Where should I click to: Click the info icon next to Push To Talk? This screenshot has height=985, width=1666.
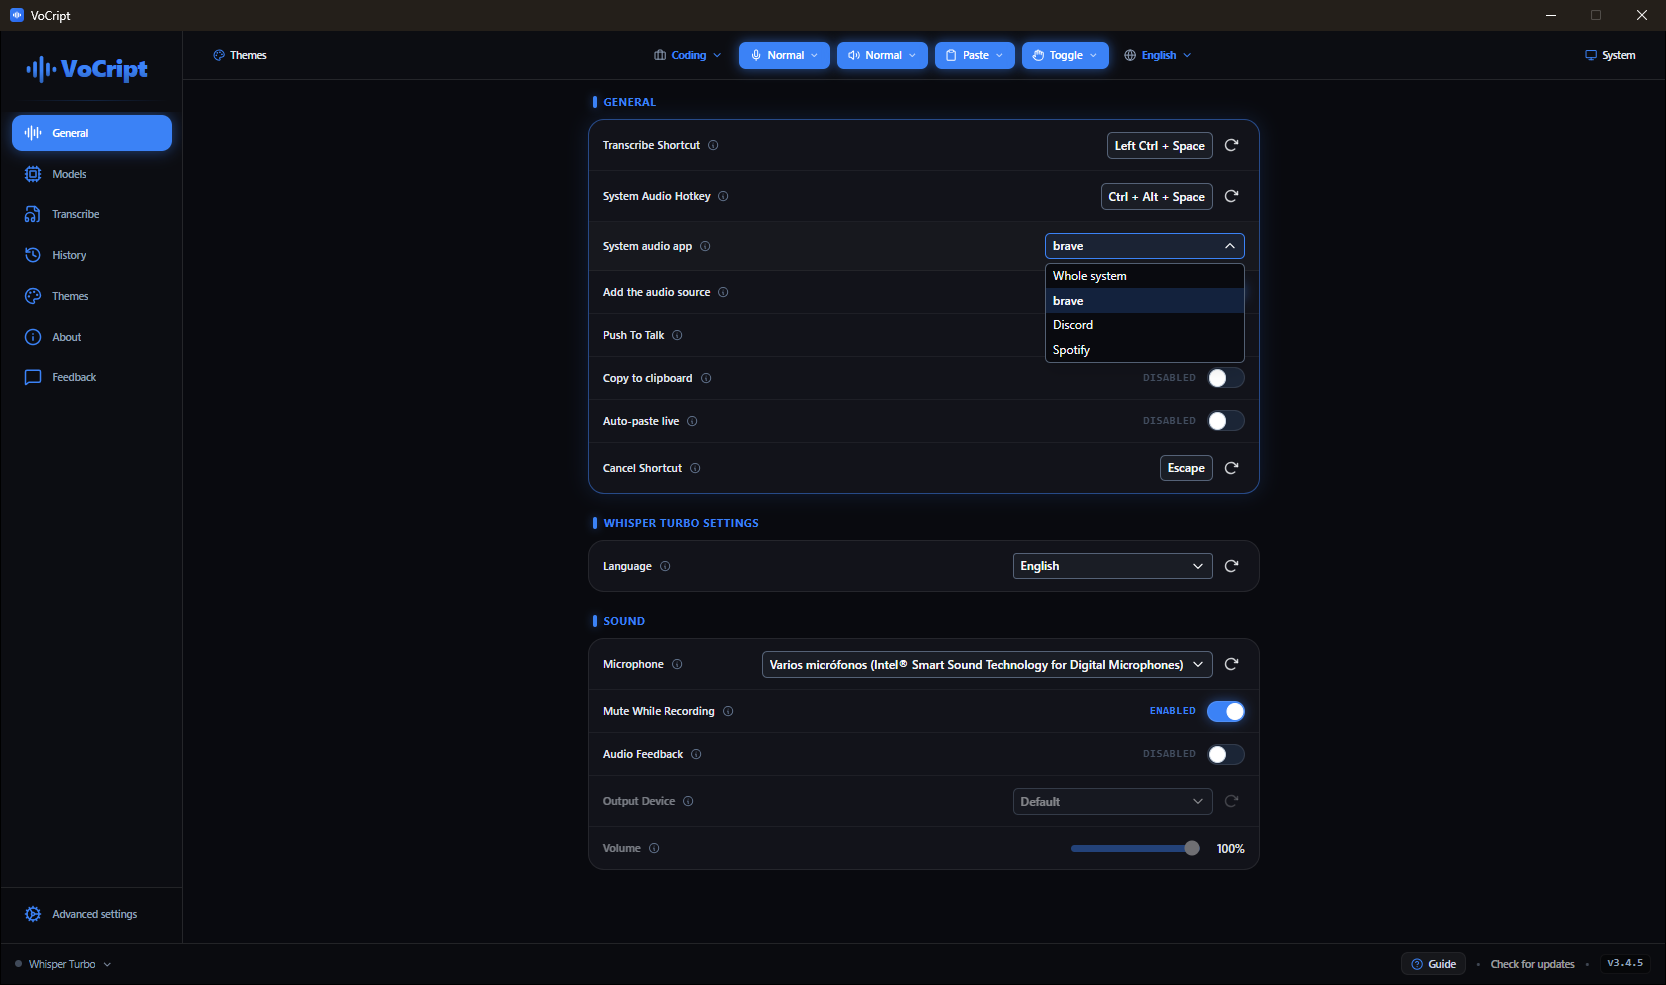[677, 335]
